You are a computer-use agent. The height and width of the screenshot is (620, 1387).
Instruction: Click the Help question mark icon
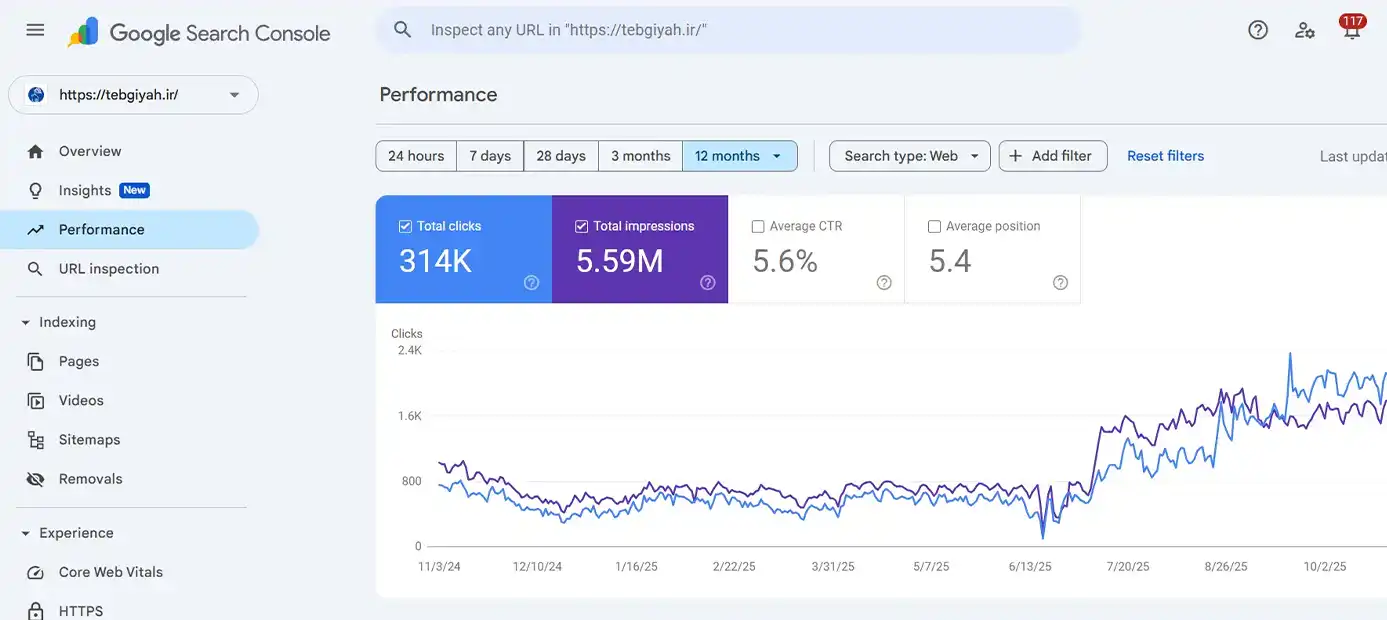tap(1258, 30)
